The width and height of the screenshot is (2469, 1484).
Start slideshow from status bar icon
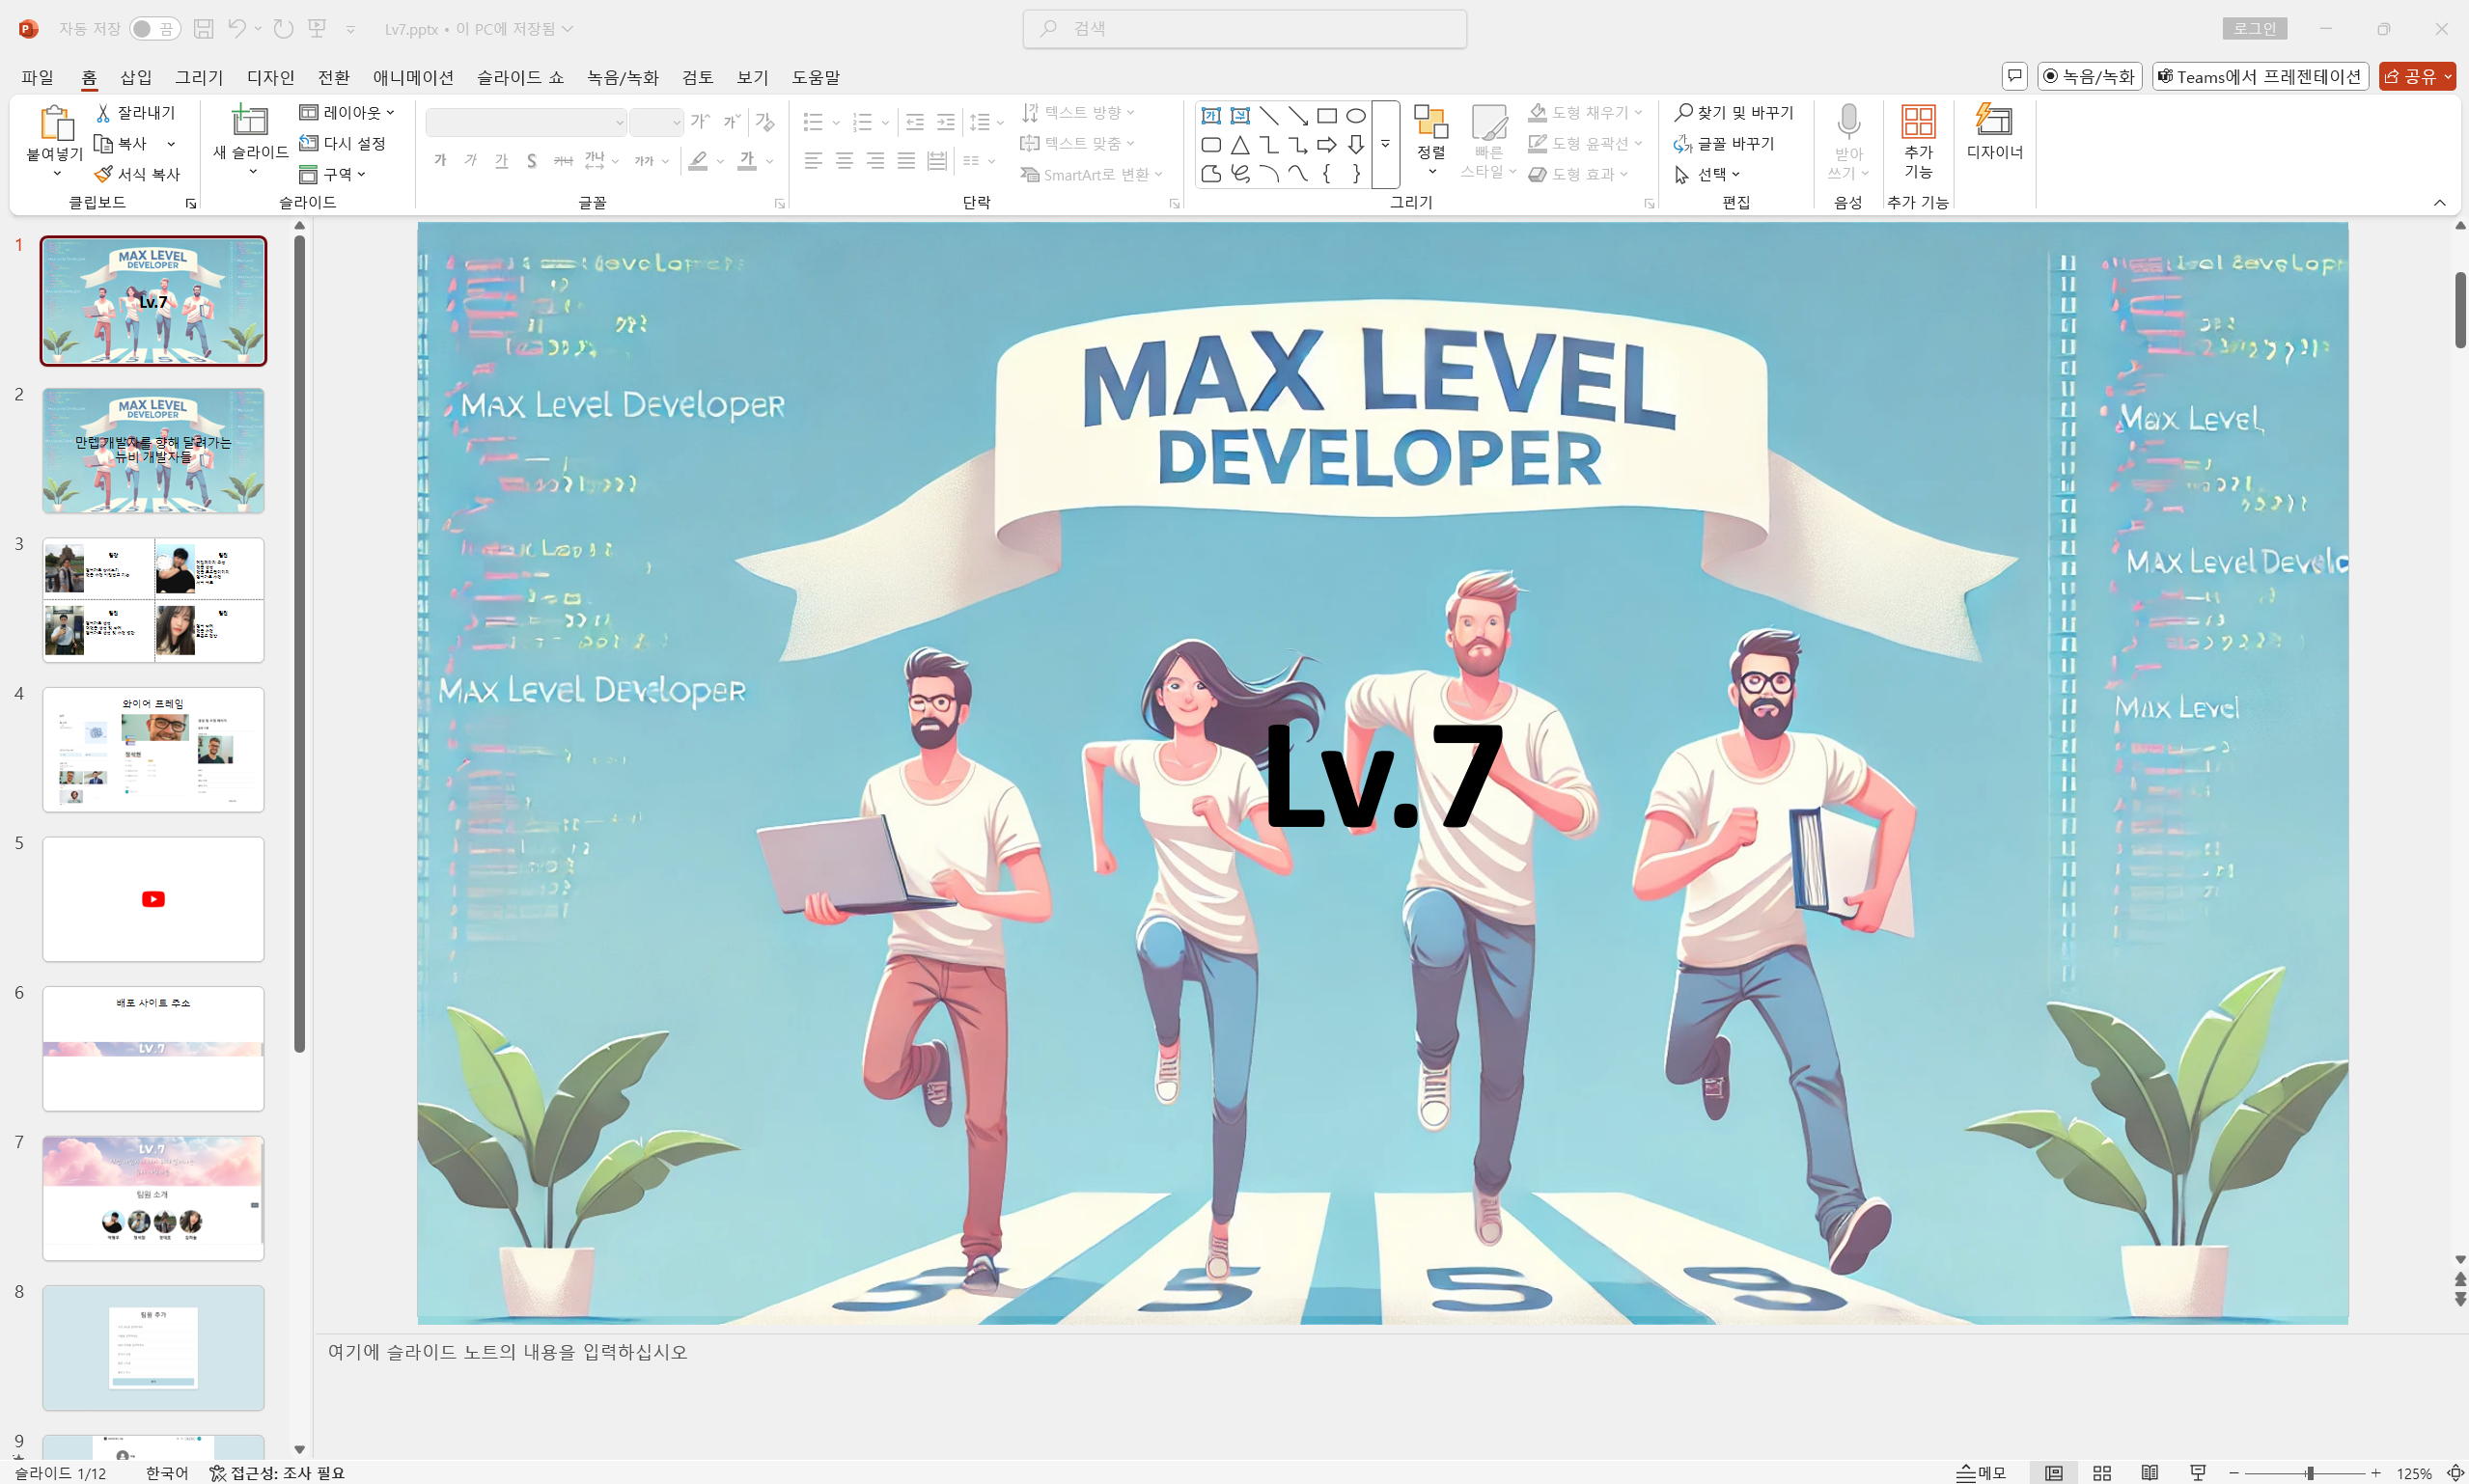tap(2197, 1472)
